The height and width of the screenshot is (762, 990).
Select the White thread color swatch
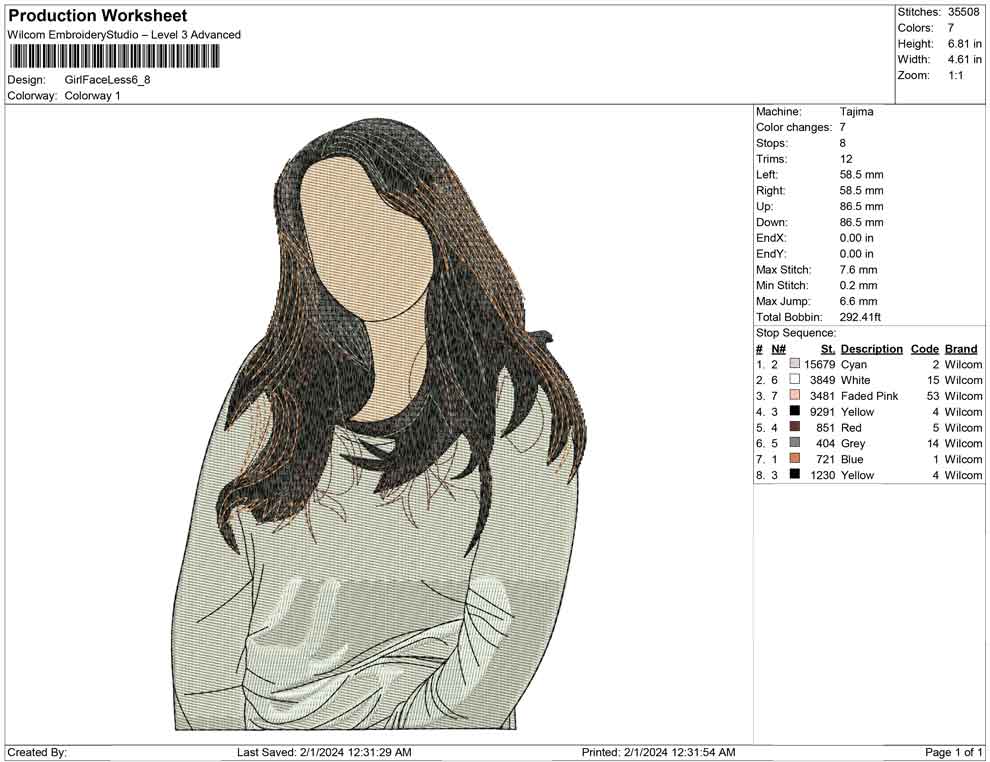[x=795, y=381]
